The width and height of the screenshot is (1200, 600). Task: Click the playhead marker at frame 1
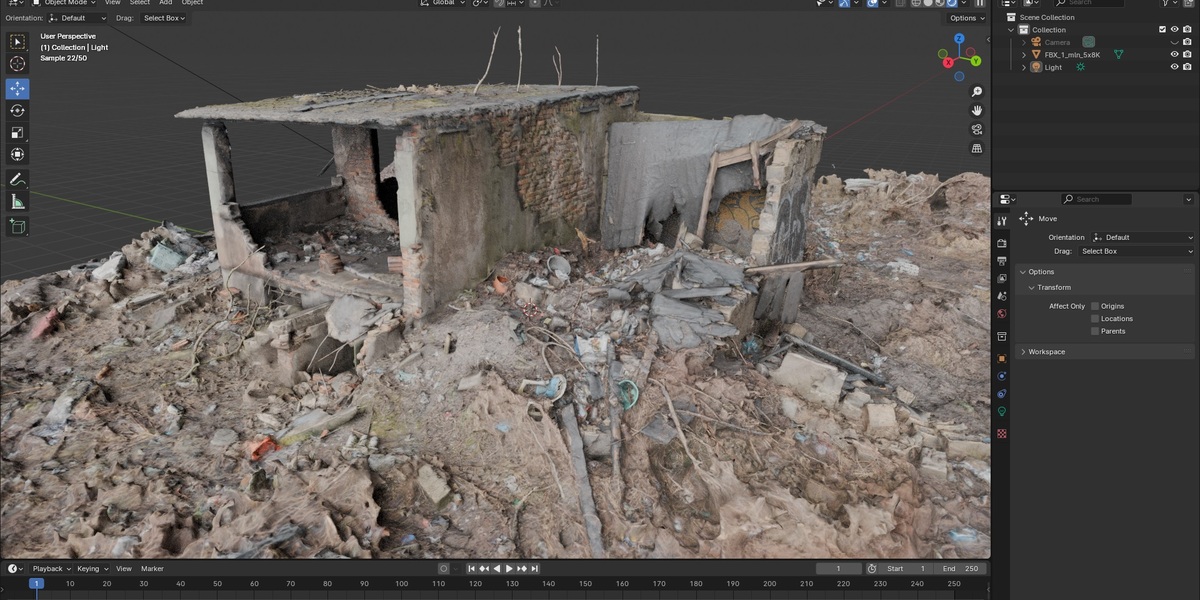point(36,583)
